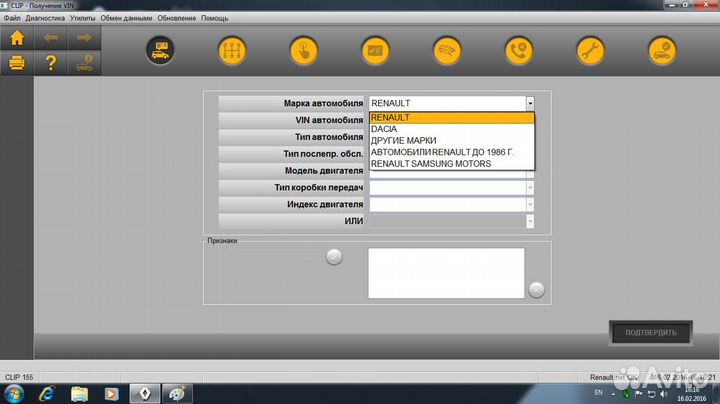Click the round checkmark in Признаки panel
The height and width of the screenshot is (404, 720).
(334, 257)
